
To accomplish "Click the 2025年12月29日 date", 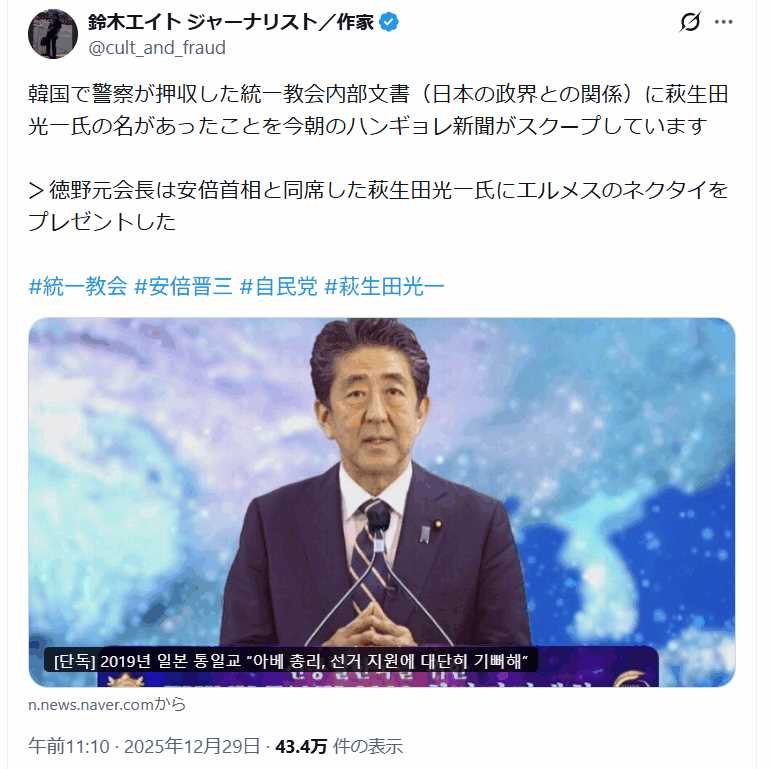I will pos(192,746).
